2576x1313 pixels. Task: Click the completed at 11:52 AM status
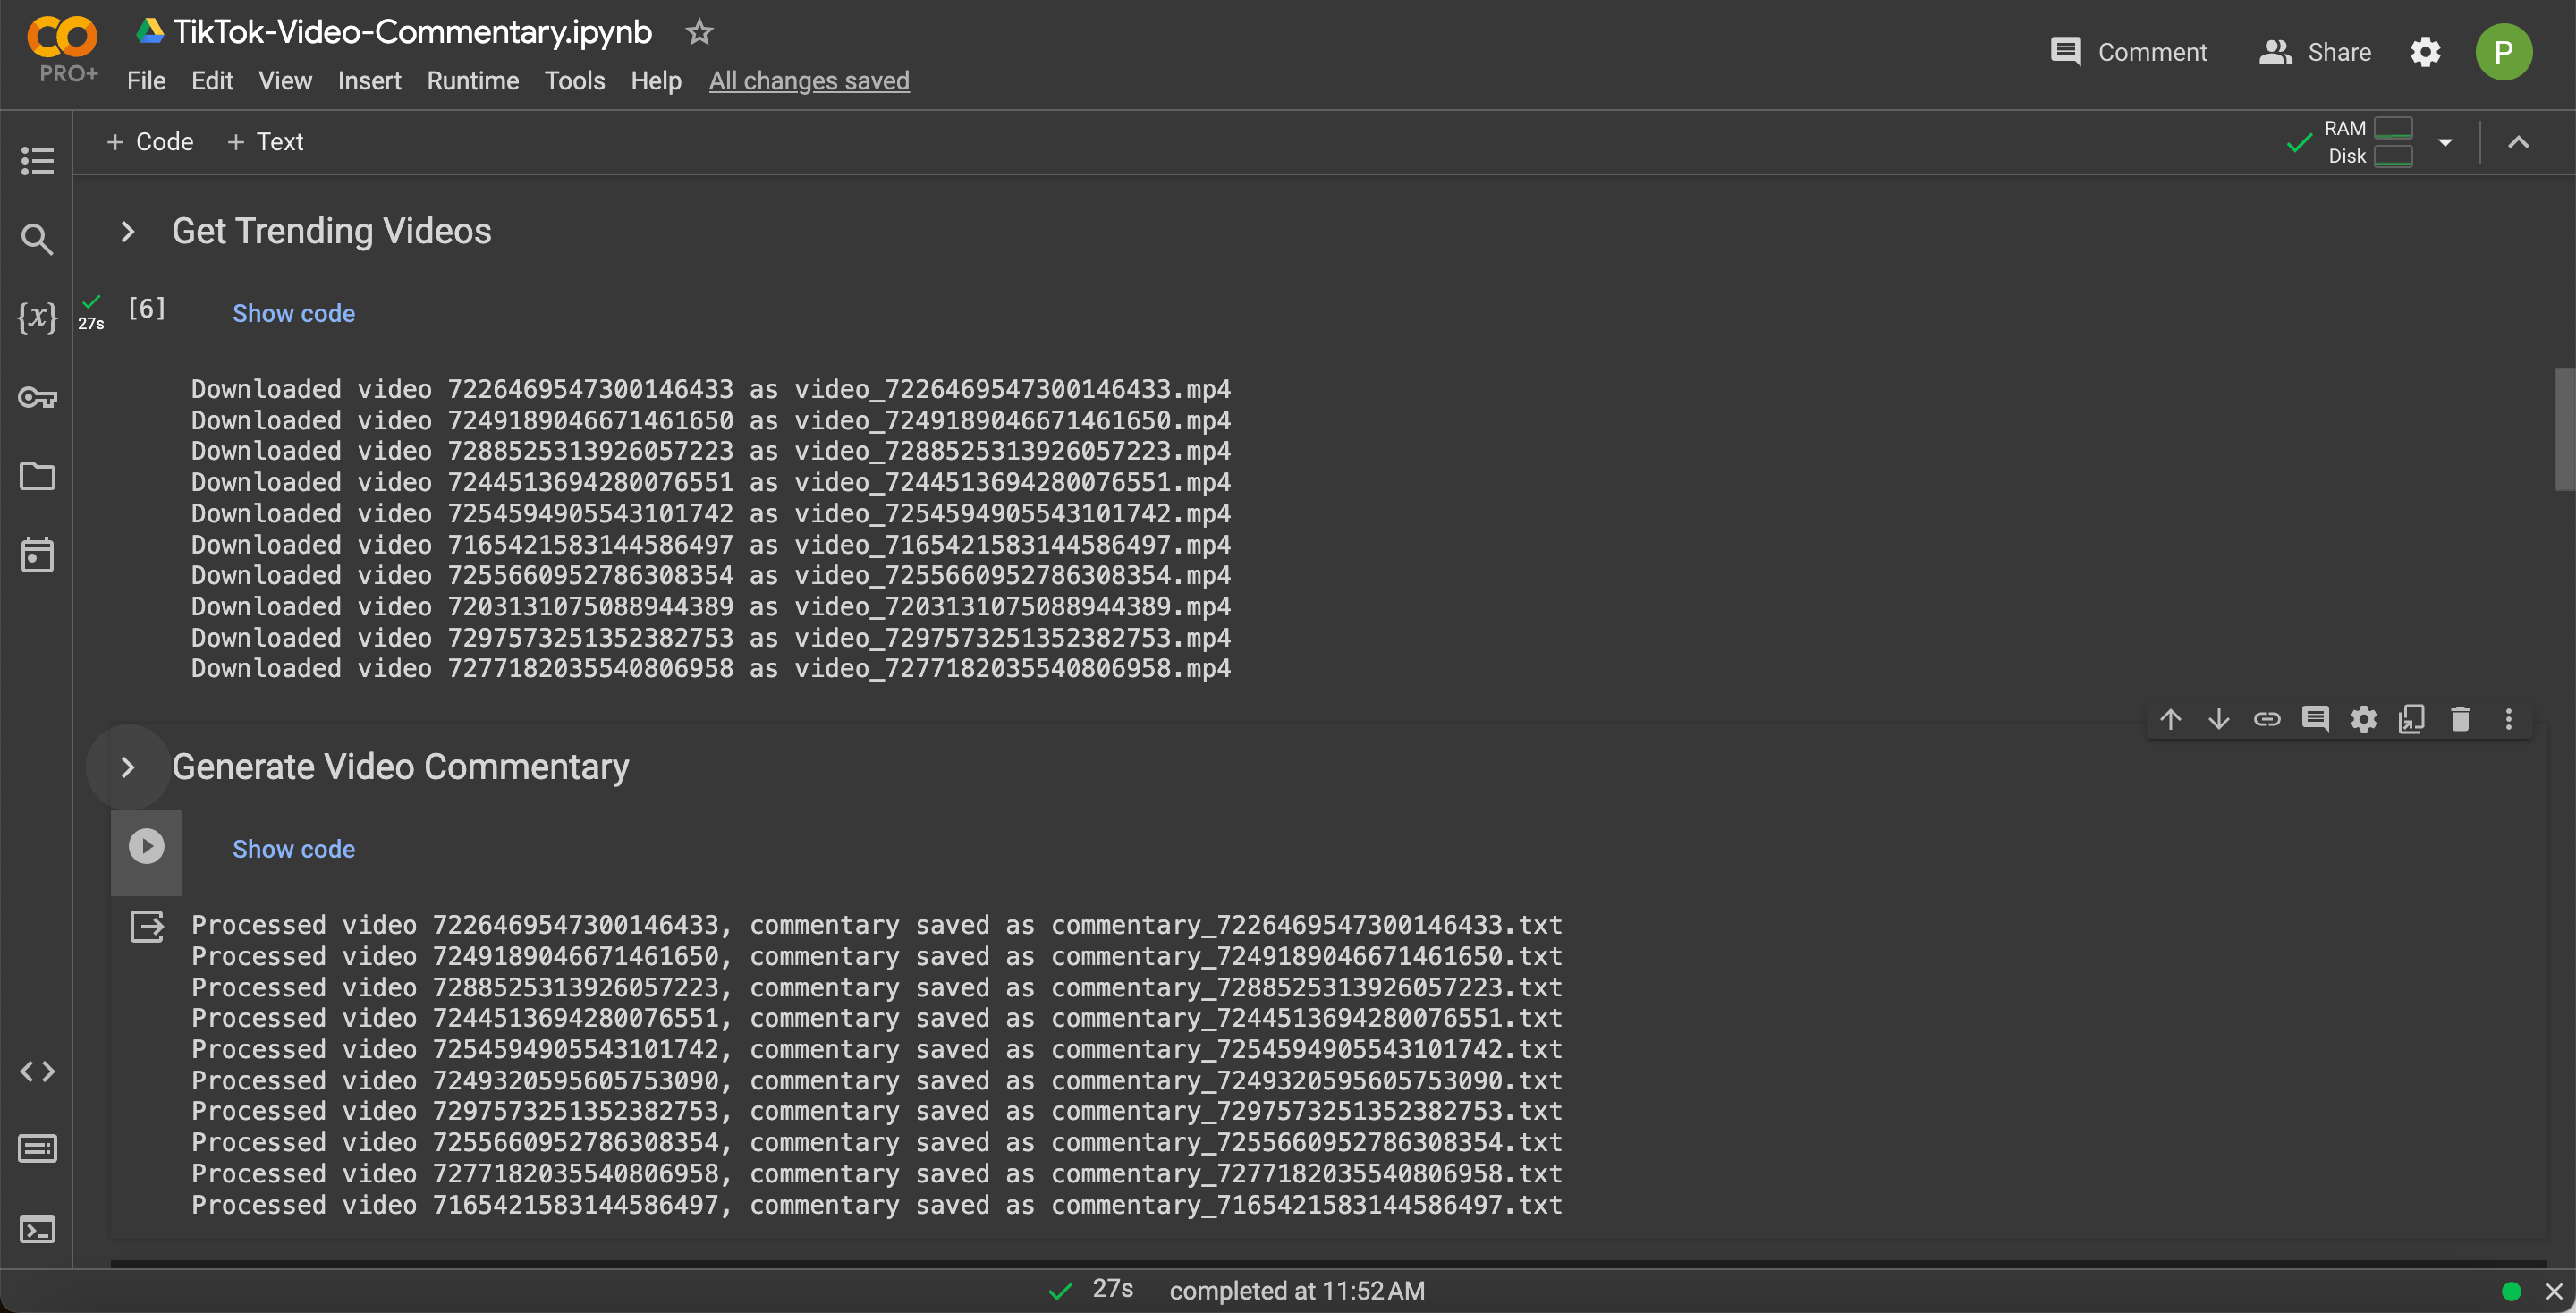point(1297,1291)
